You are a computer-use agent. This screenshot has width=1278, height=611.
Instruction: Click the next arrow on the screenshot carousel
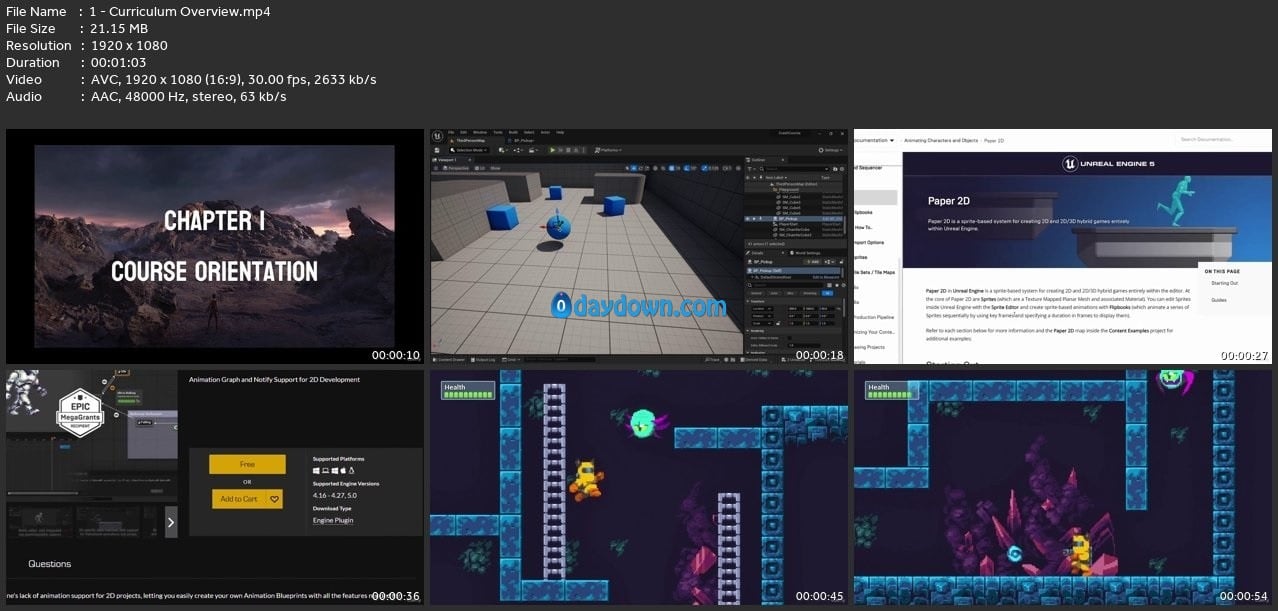click(171, 521)
